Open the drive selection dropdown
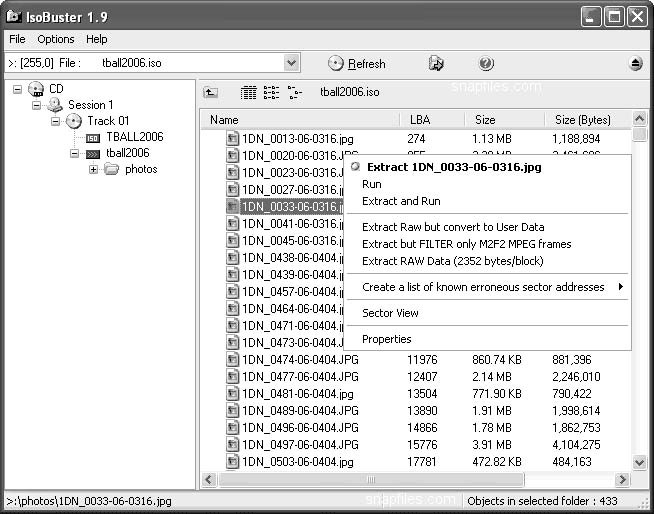 (x=291, y=63)
